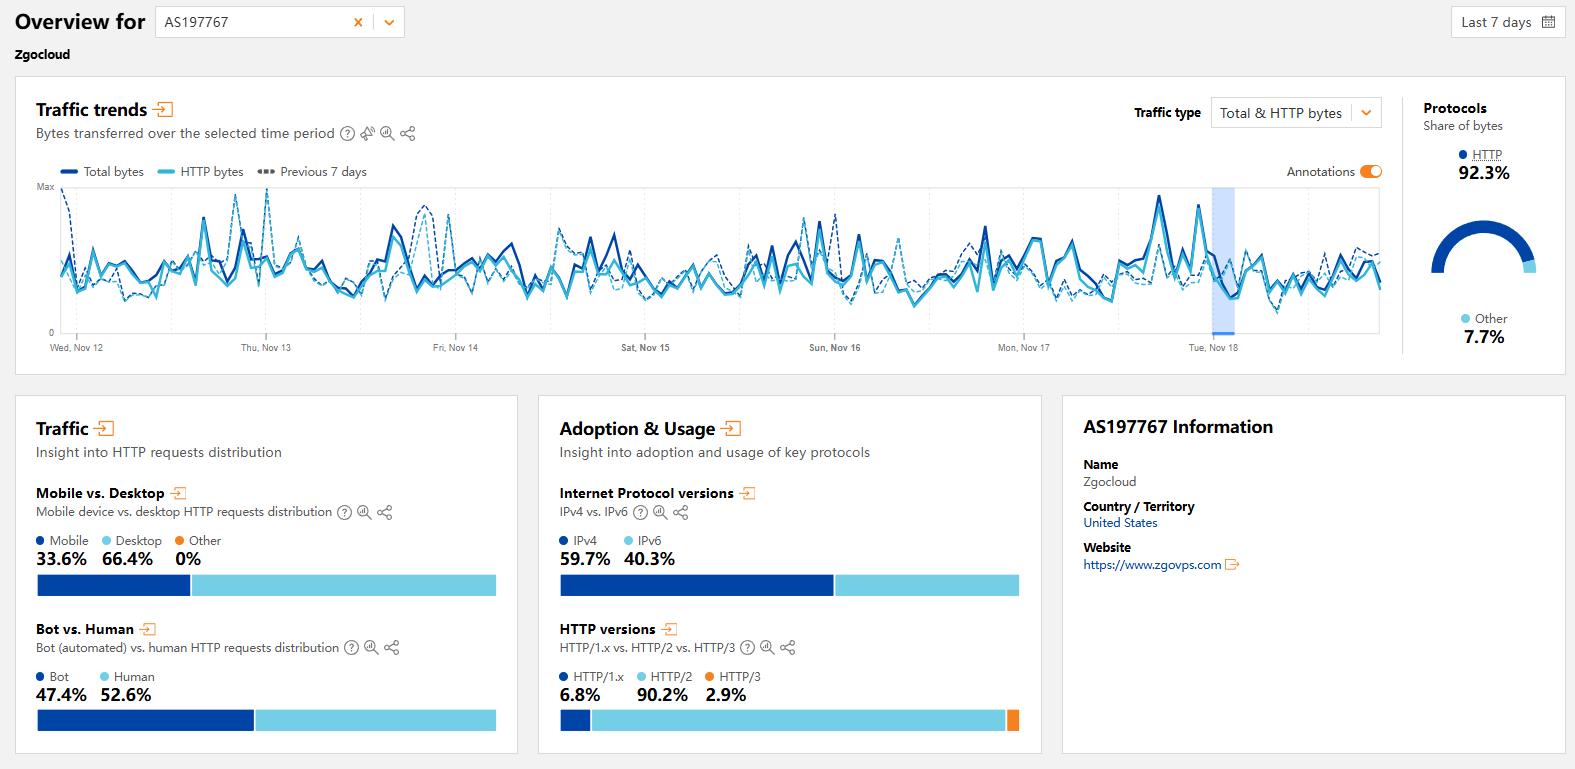The width and height of the screenshot is (1575, 769).
Task: Hide the Previous 7 days series
Action: (312, 172)
